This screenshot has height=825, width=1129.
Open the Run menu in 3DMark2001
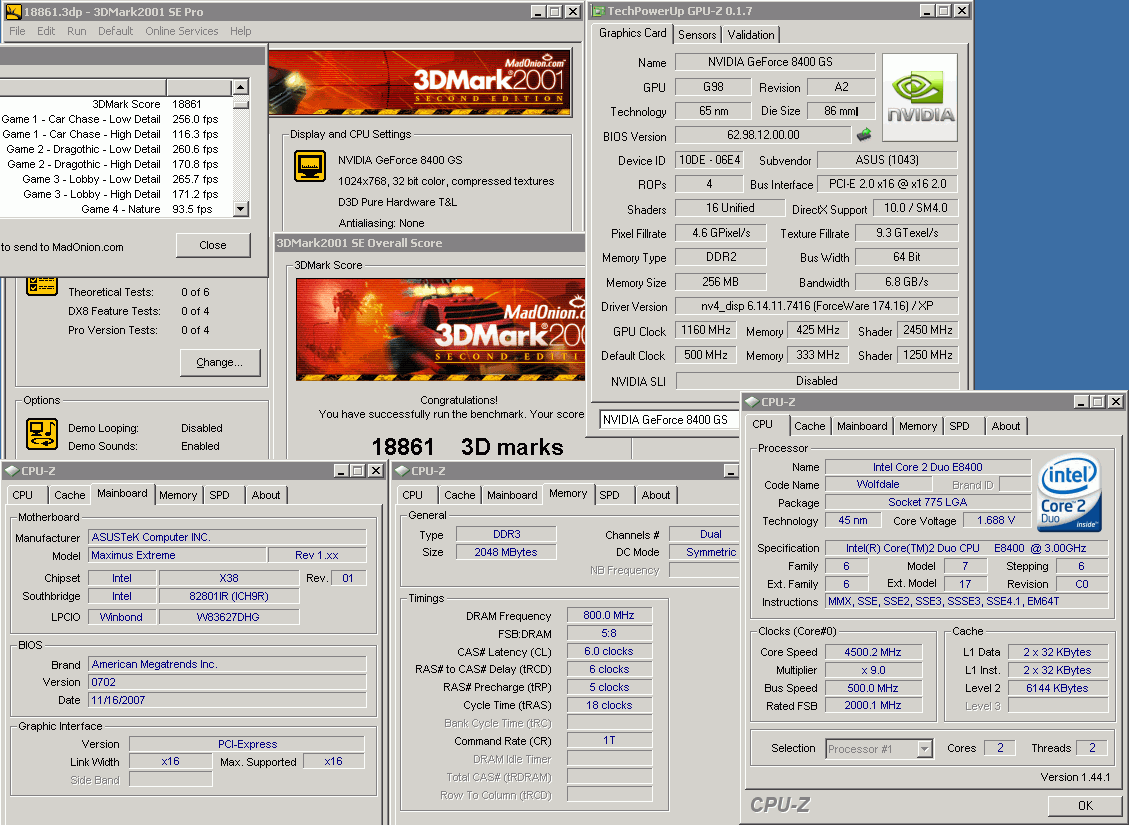(x=76, y=31)
